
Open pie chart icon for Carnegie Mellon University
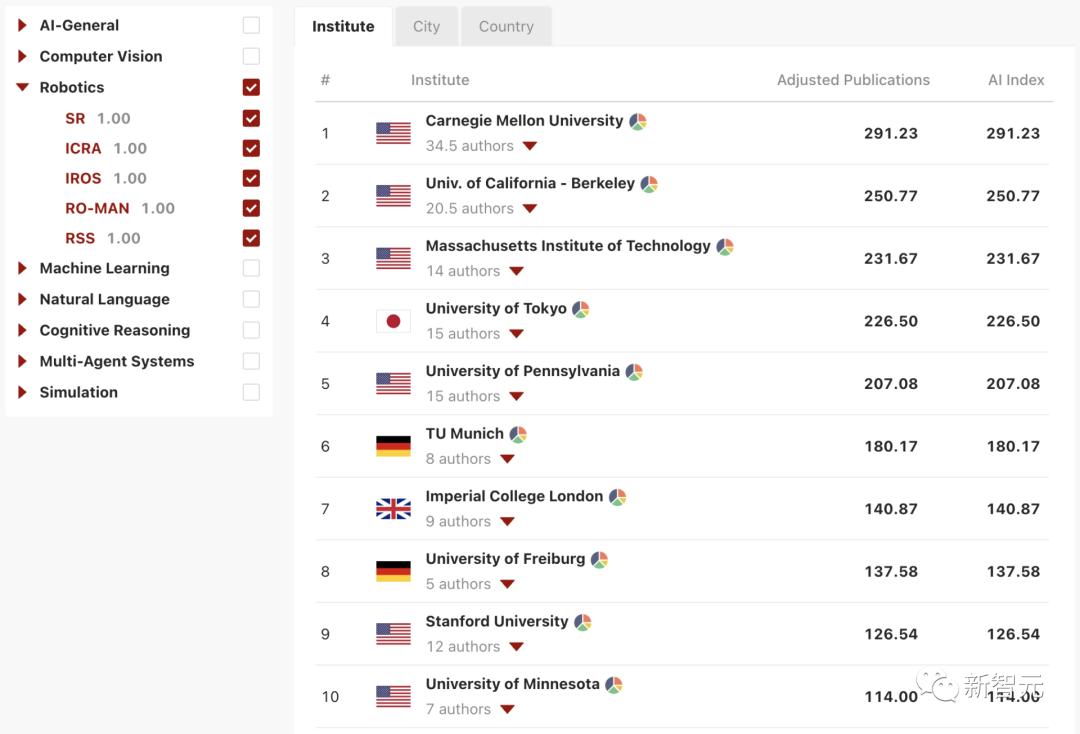coord(638,122)
